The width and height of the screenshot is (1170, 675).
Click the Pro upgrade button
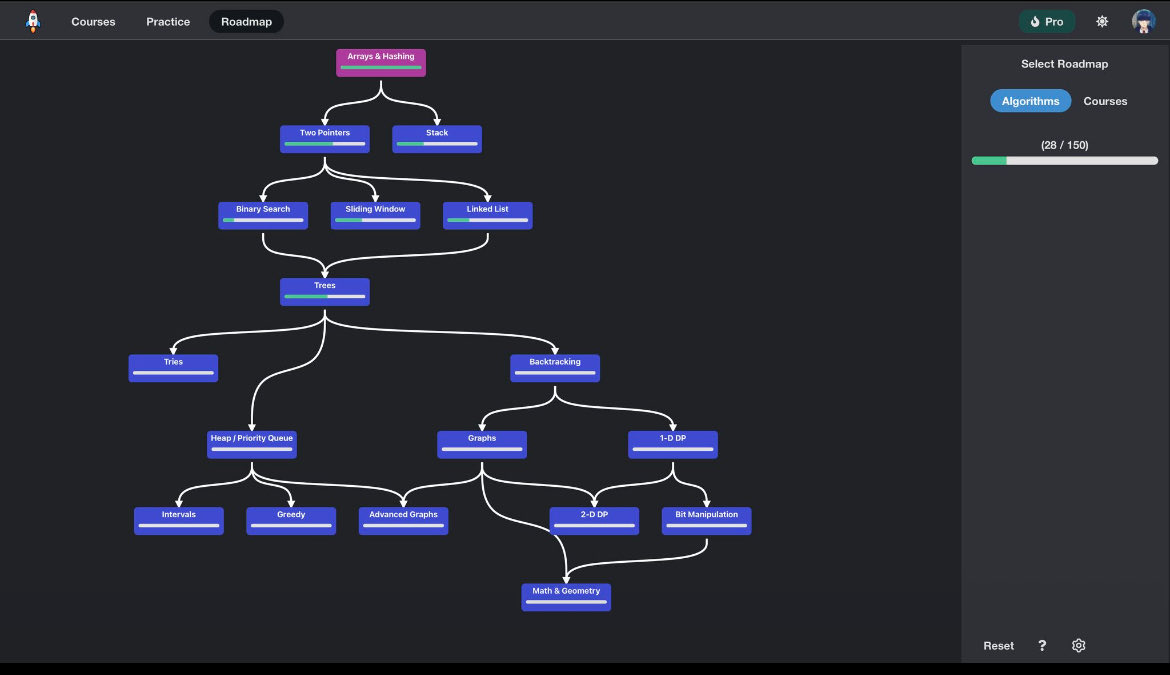(x=1046, y=22)
